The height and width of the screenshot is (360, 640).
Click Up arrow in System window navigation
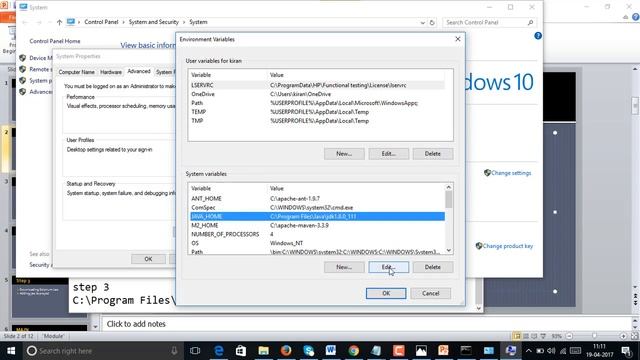tap(60, 22)
